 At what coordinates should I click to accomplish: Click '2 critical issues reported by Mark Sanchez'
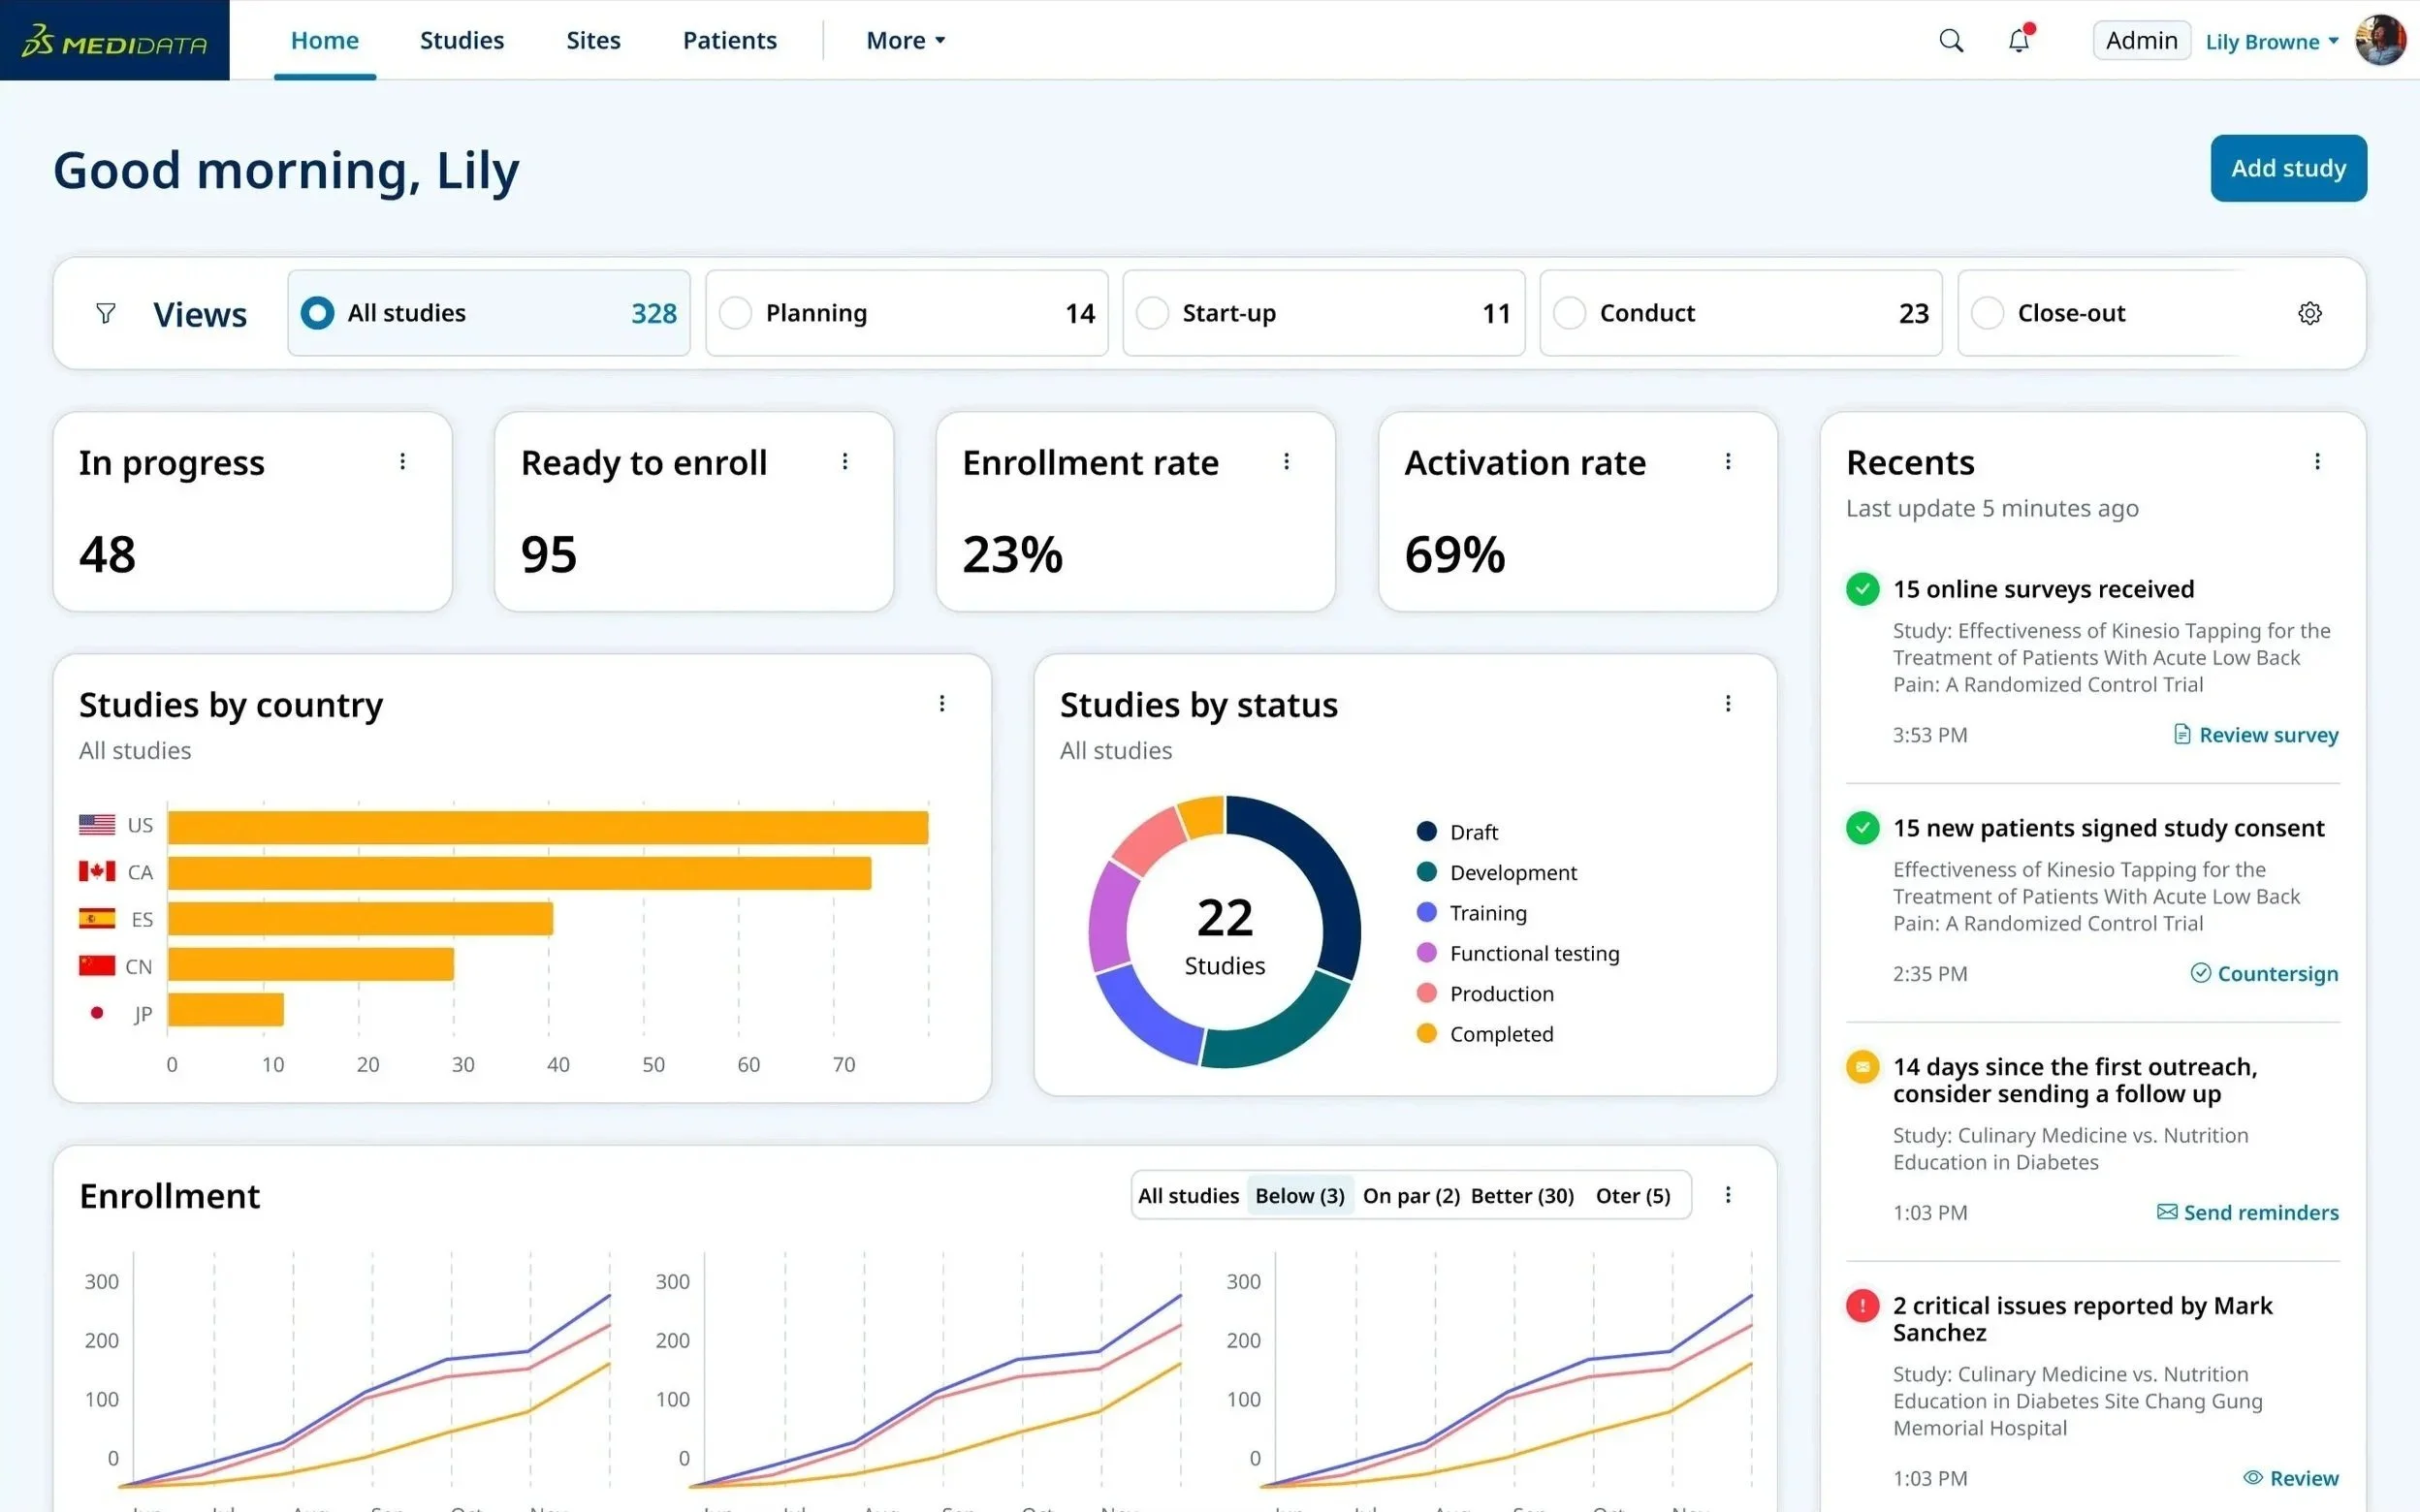pyautogui.click(x=2082, y=1319)
